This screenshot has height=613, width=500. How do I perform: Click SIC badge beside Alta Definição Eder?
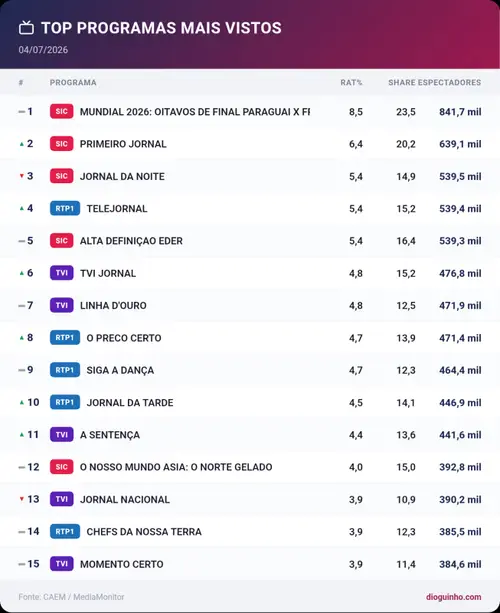pos(61,241)
